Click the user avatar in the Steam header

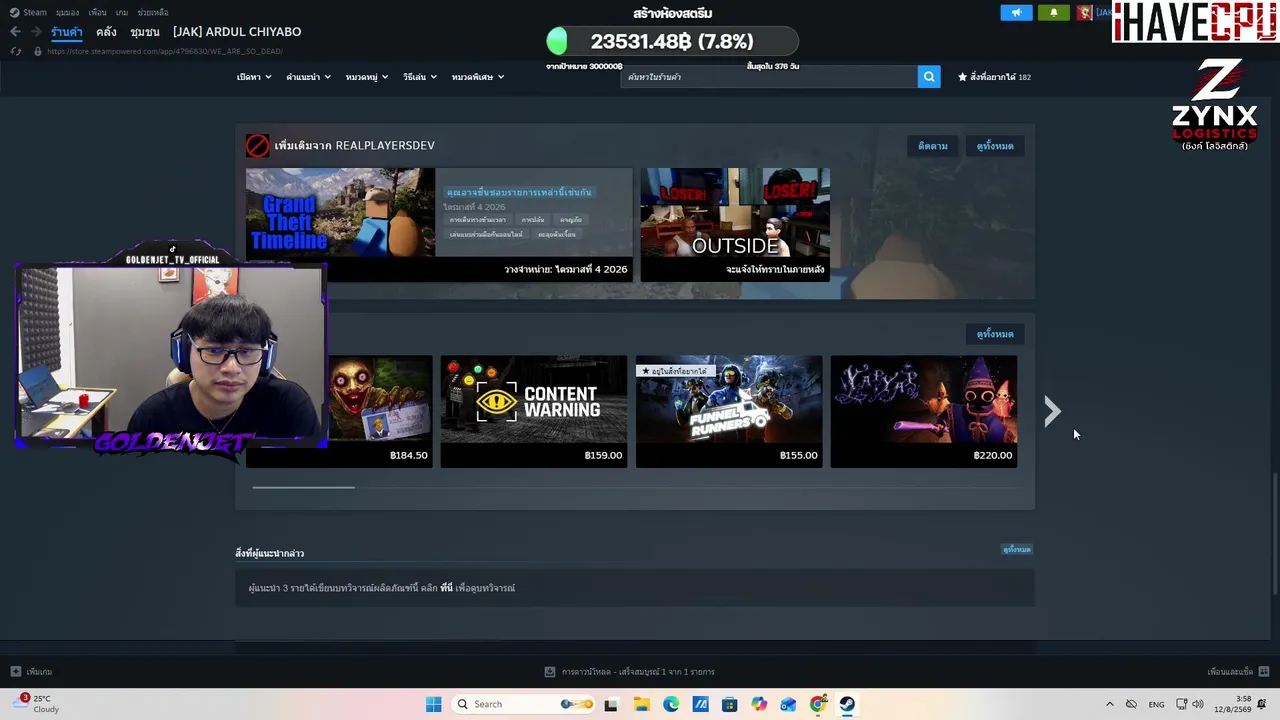point(1084,13)
